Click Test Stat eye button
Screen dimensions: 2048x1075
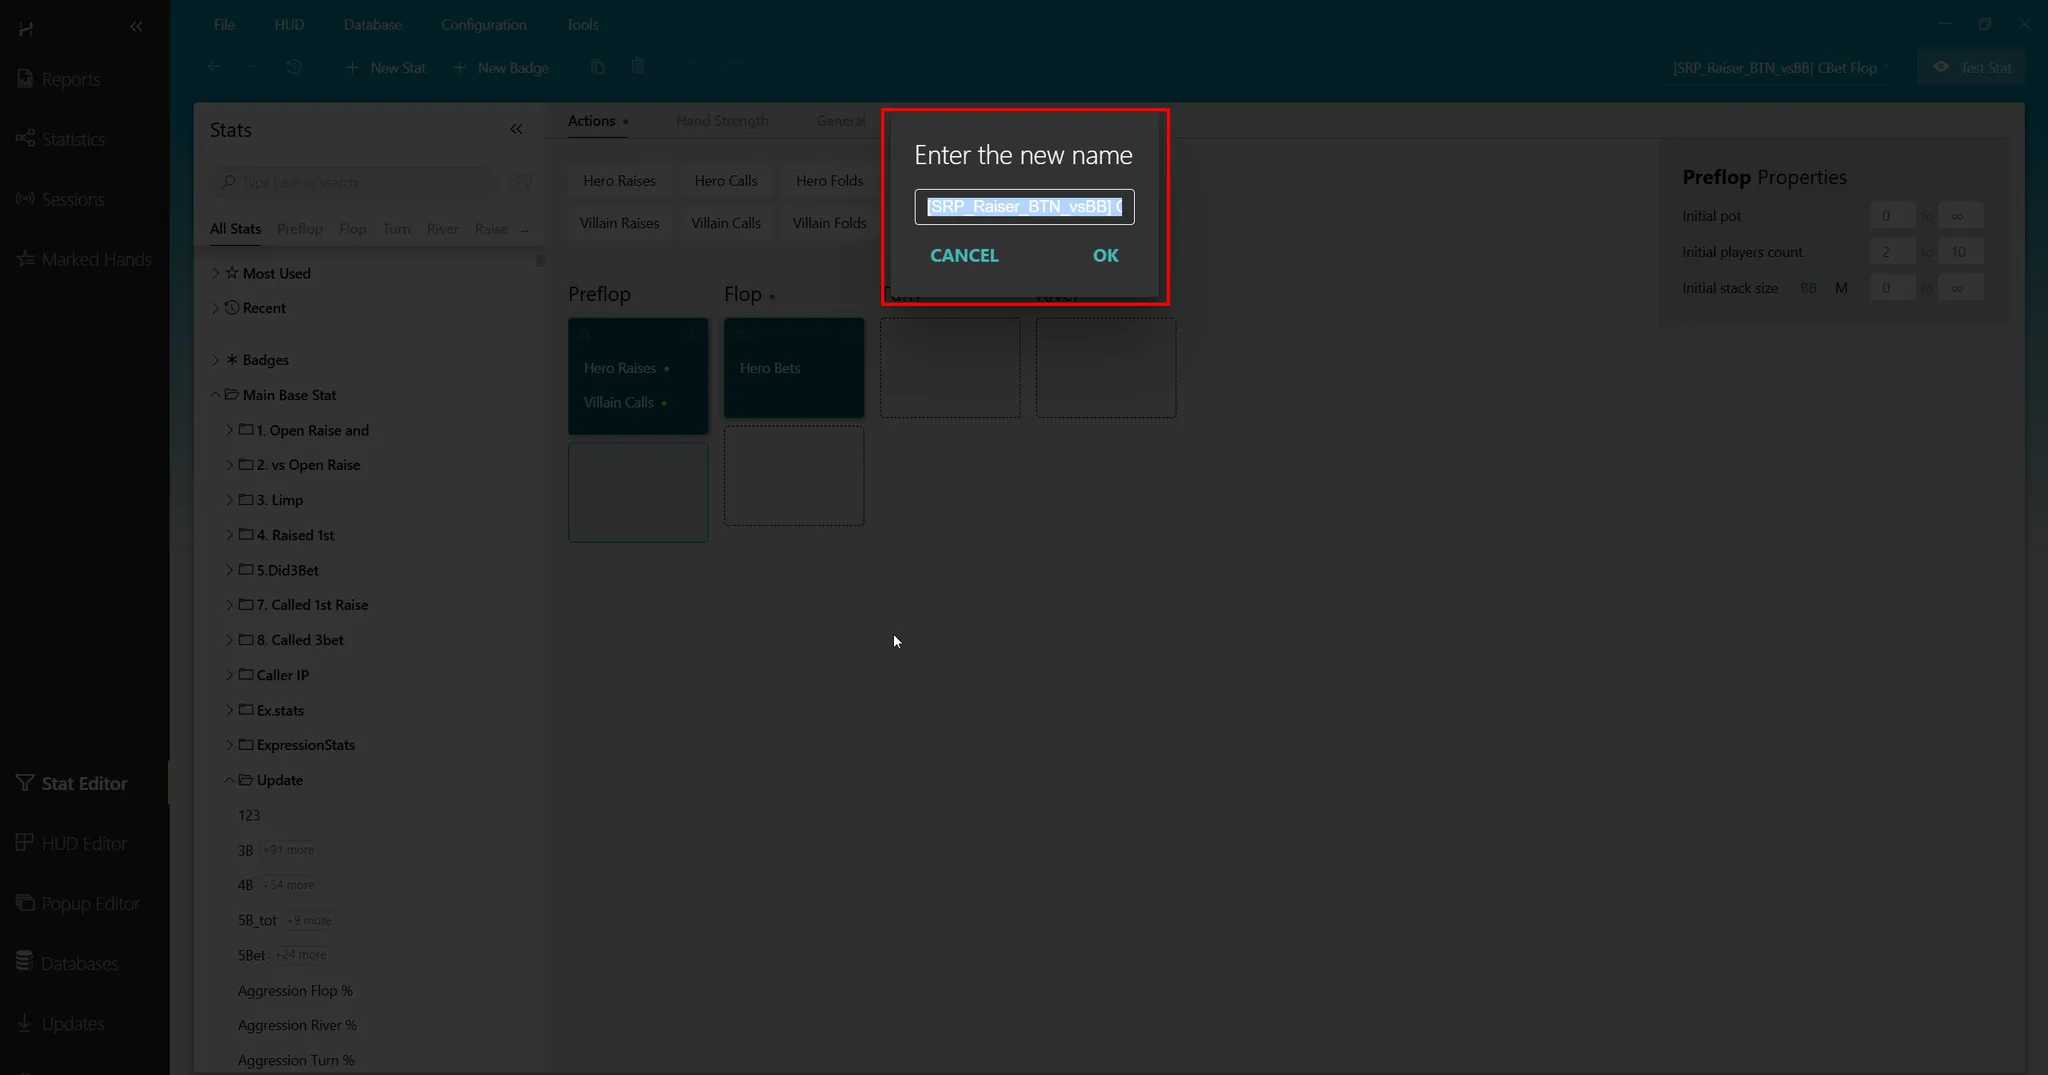1972,67
